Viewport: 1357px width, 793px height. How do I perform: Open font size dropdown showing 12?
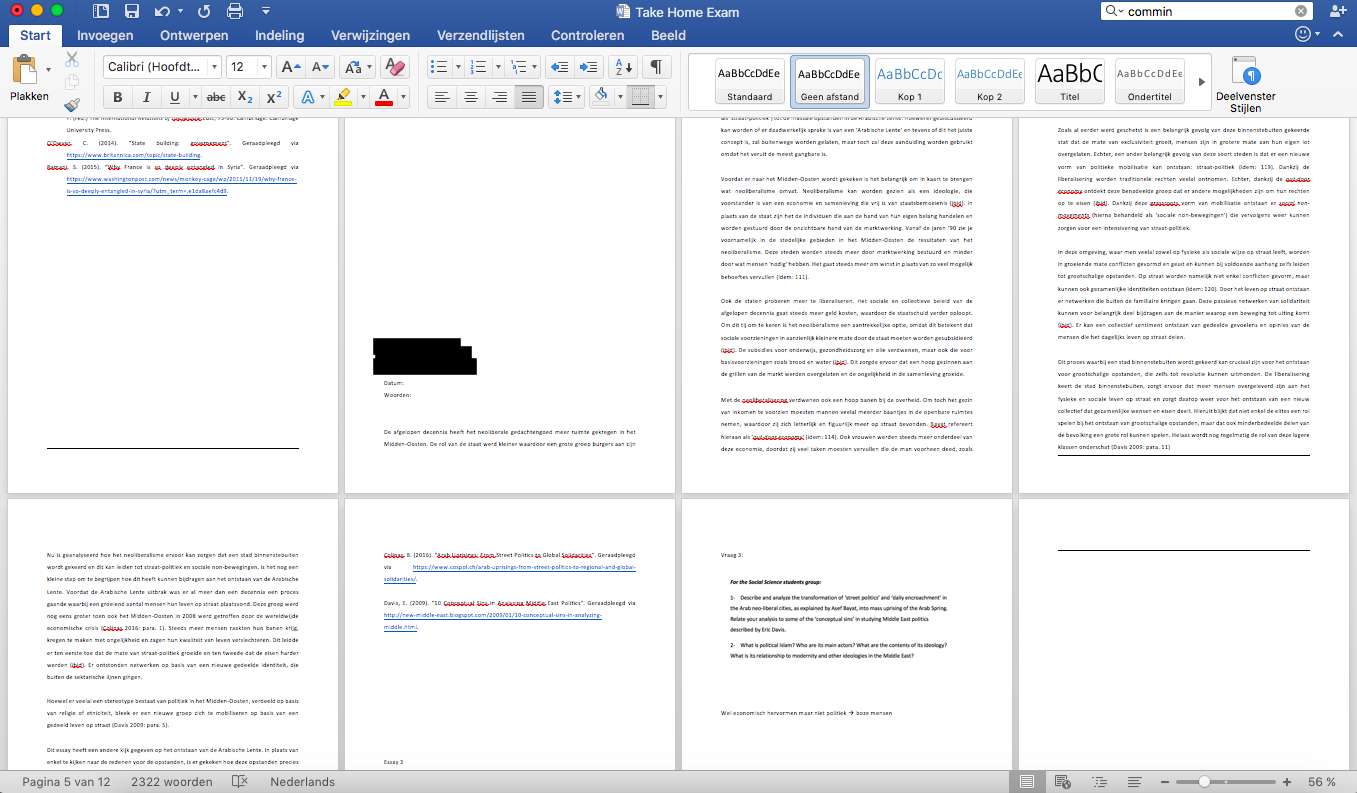[262, 67]
